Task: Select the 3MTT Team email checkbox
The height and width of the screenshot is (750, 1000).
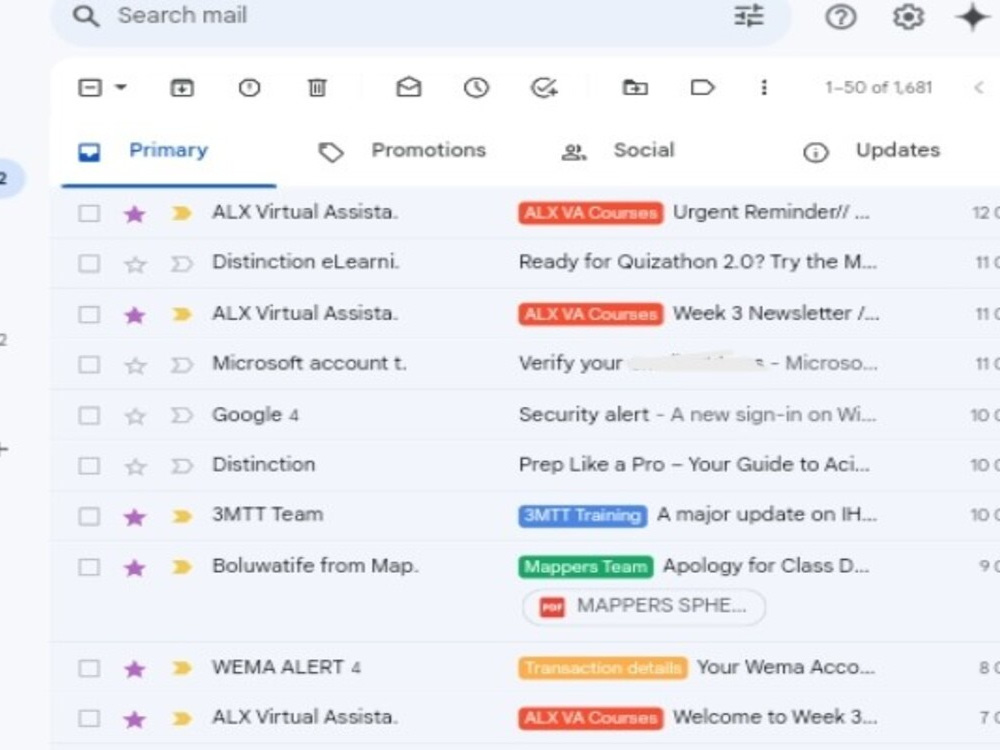Action: (89, 515)
